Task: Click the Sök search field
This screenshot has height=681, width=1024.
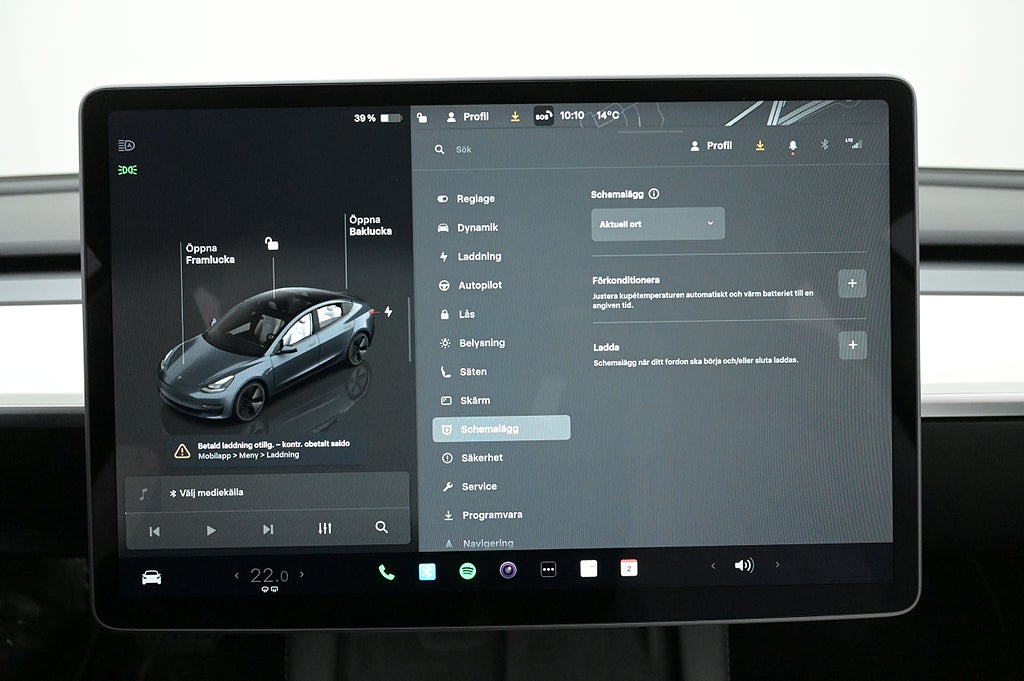Action: [x=520, y=149]
